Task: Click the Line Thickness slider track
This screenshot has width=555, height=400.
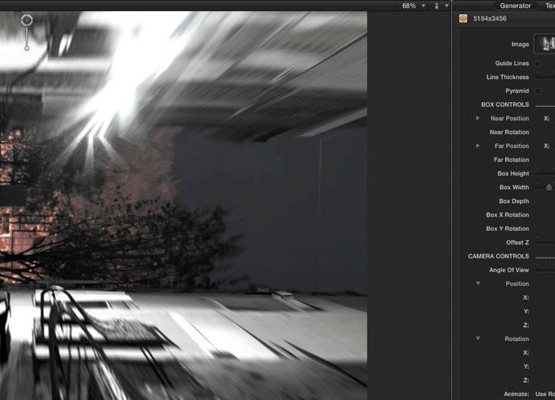Action: tap(545, 77)
